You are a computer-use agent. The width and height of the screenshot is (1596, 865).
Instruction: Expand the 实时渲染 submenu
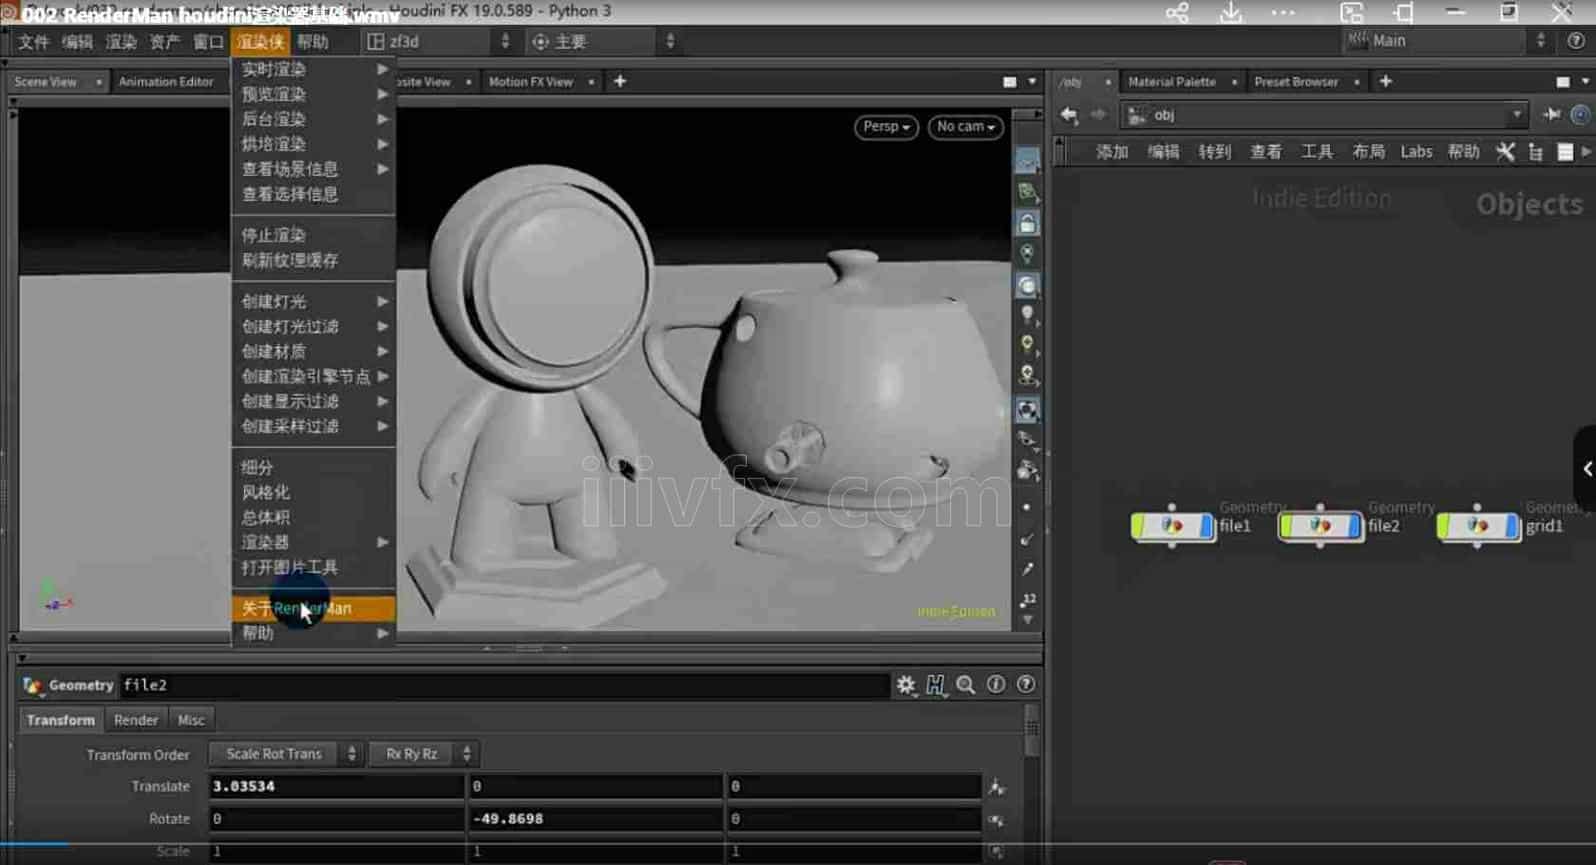tap(313, 69)
